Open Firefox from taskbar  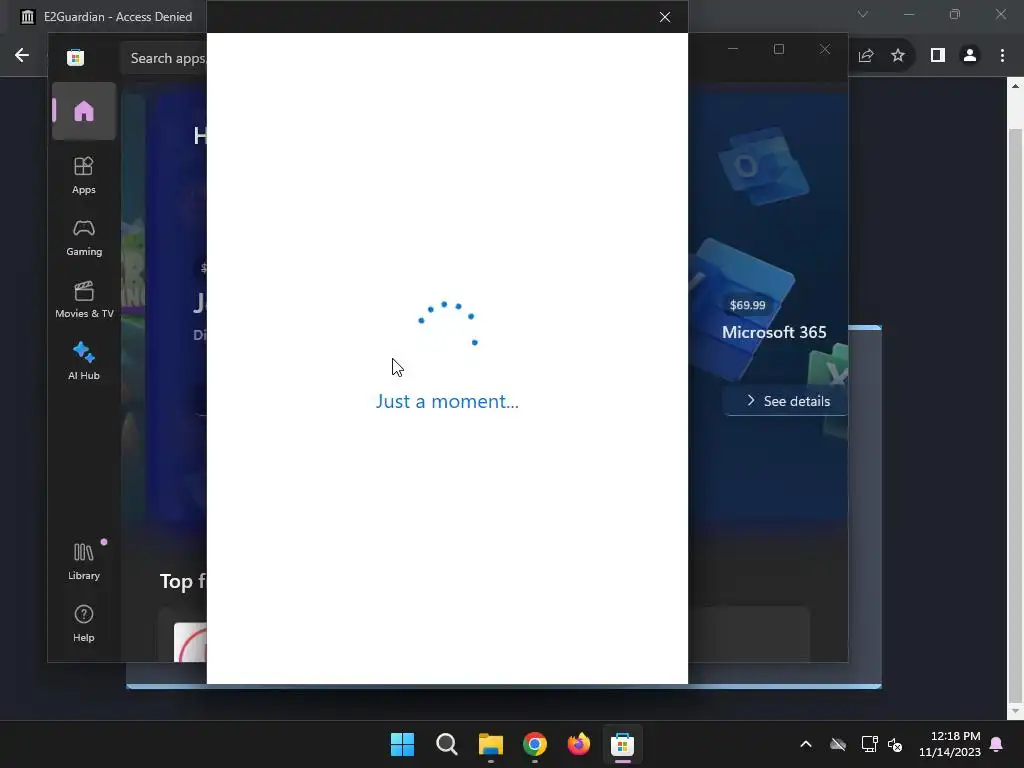pos(579,744)
